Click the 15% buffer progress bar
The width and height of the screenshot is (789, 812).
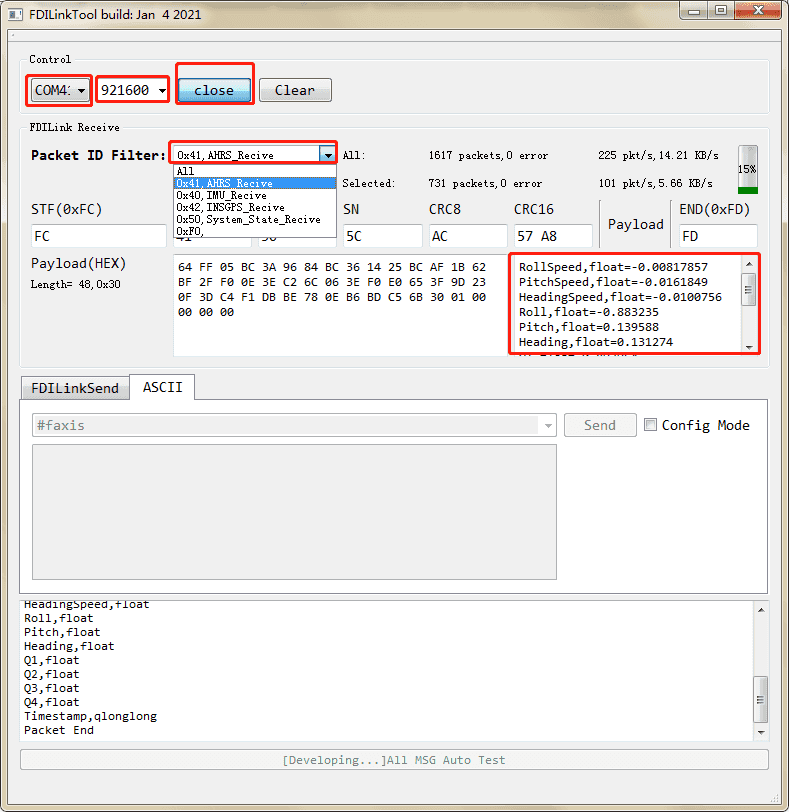click(x=748, y=169)
